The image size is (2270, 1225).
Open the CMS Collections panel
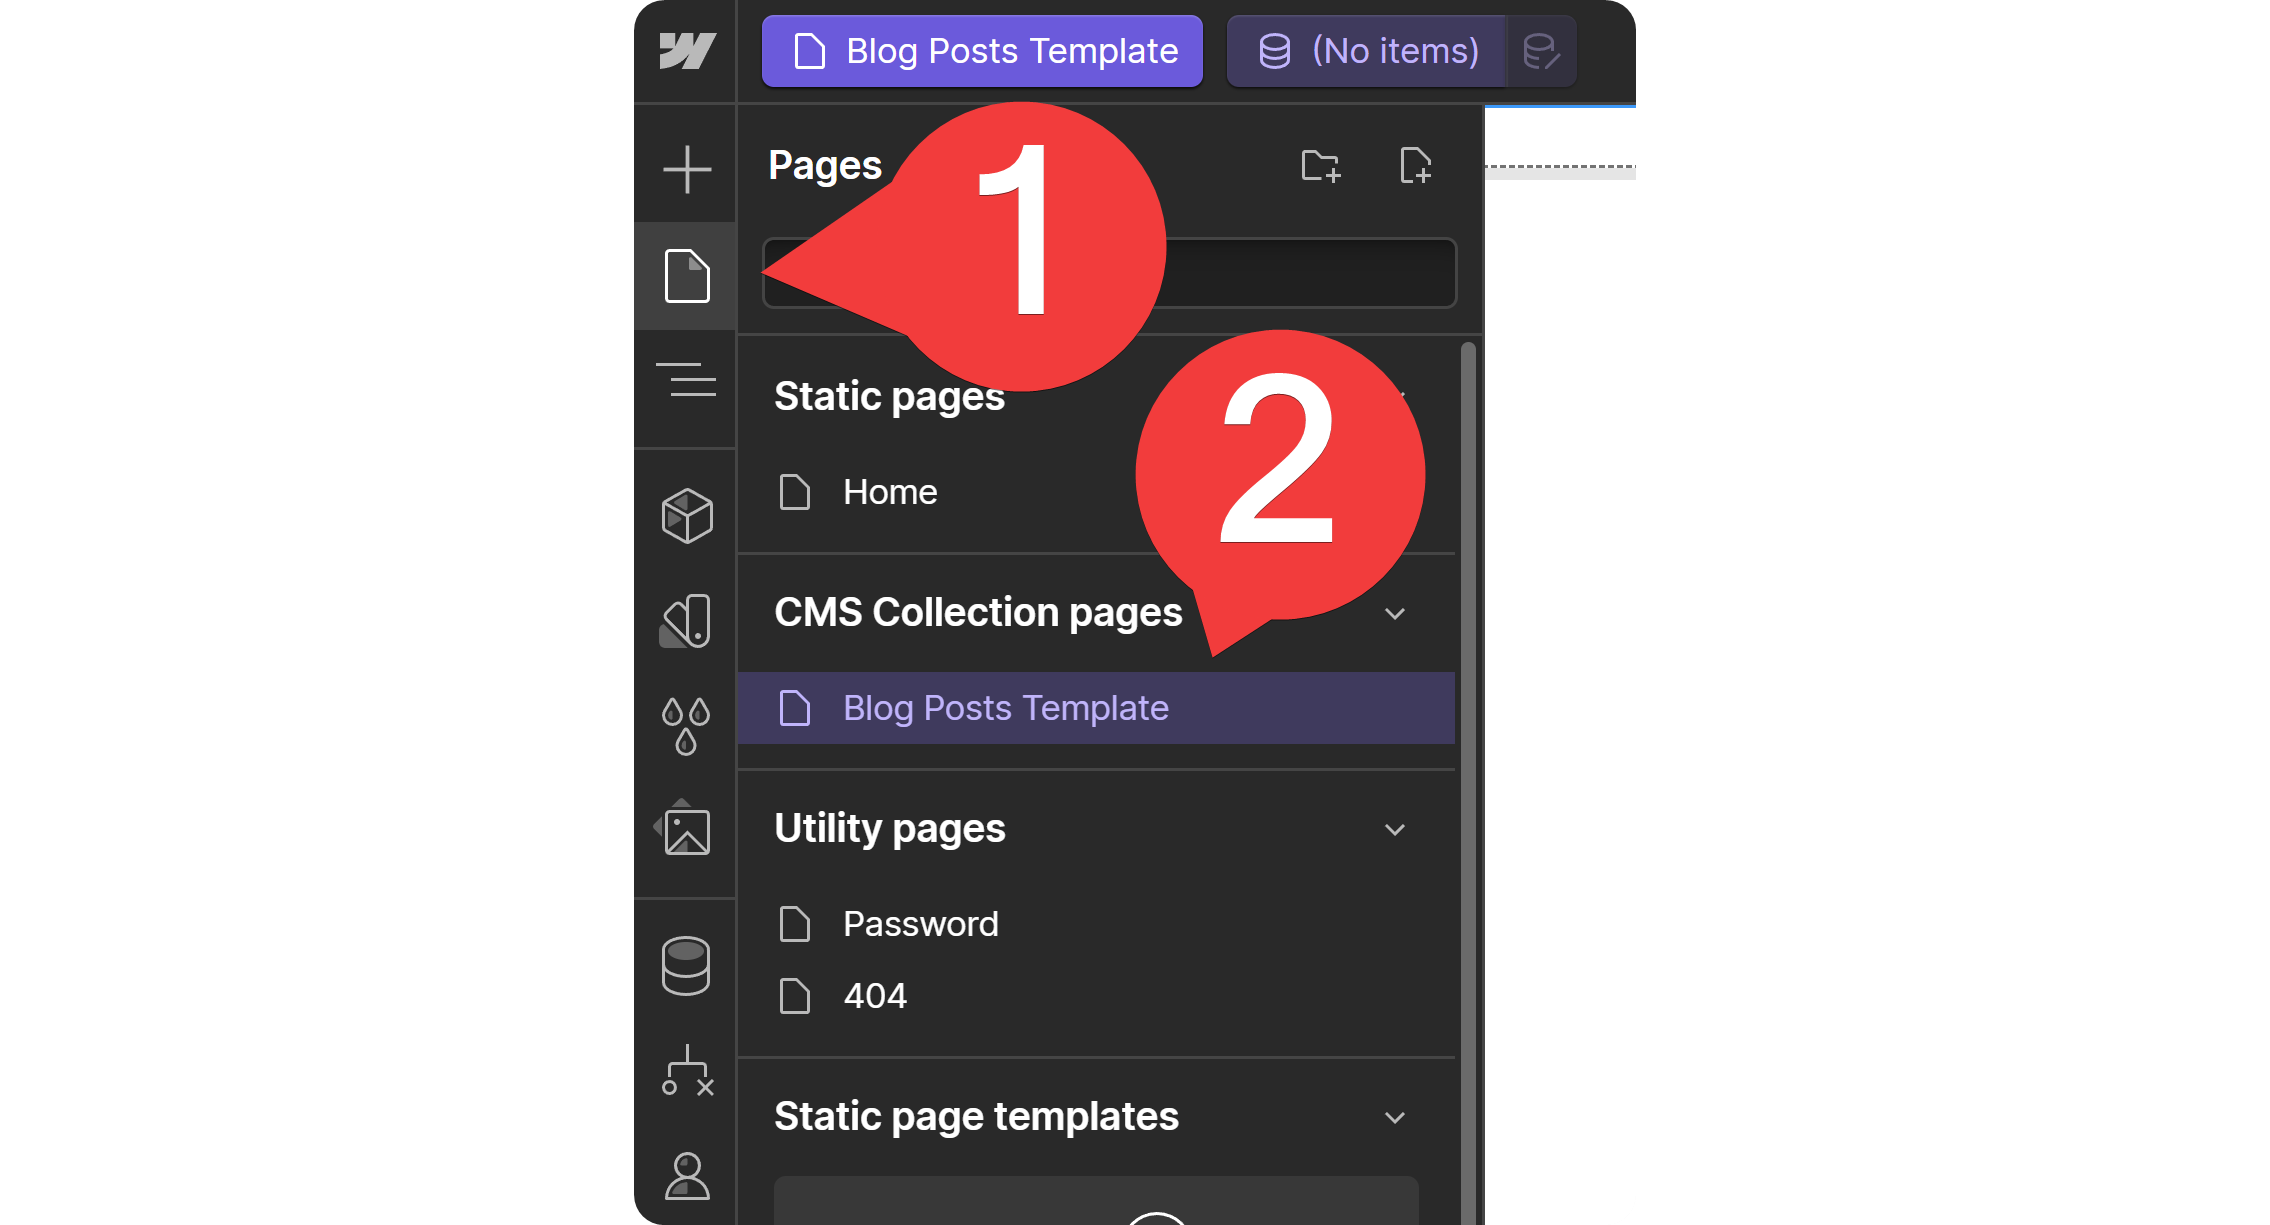pos(686,963)
